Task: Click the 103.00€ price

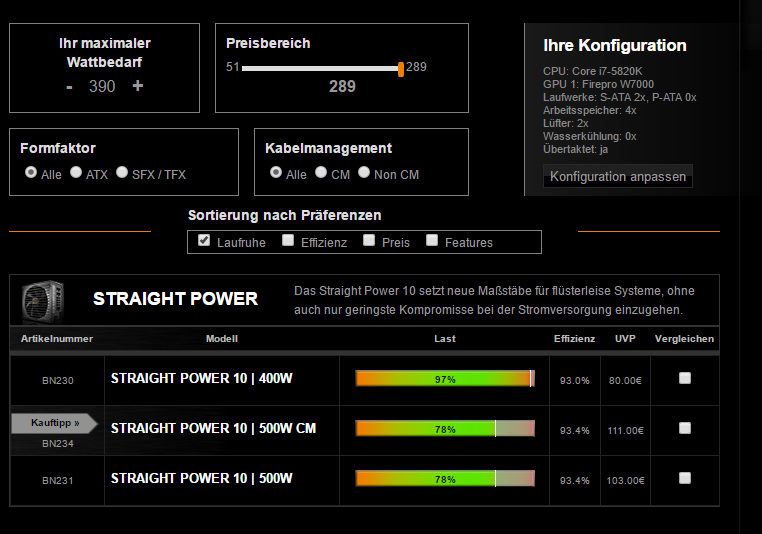Action: coord(625,481)
